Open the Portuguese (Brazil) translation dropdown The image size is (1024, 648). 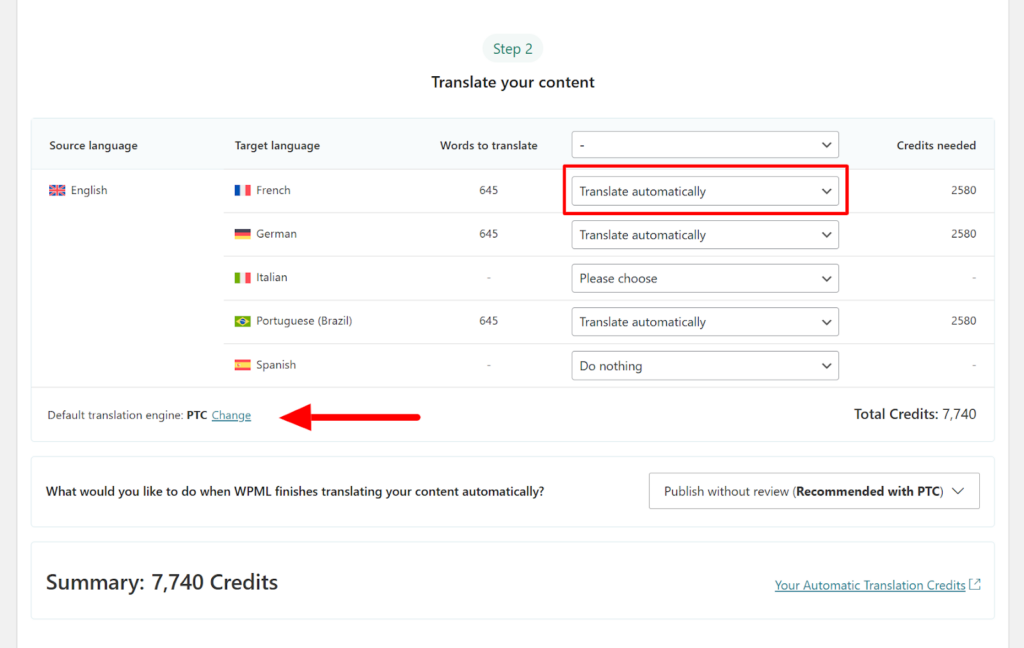704,321
